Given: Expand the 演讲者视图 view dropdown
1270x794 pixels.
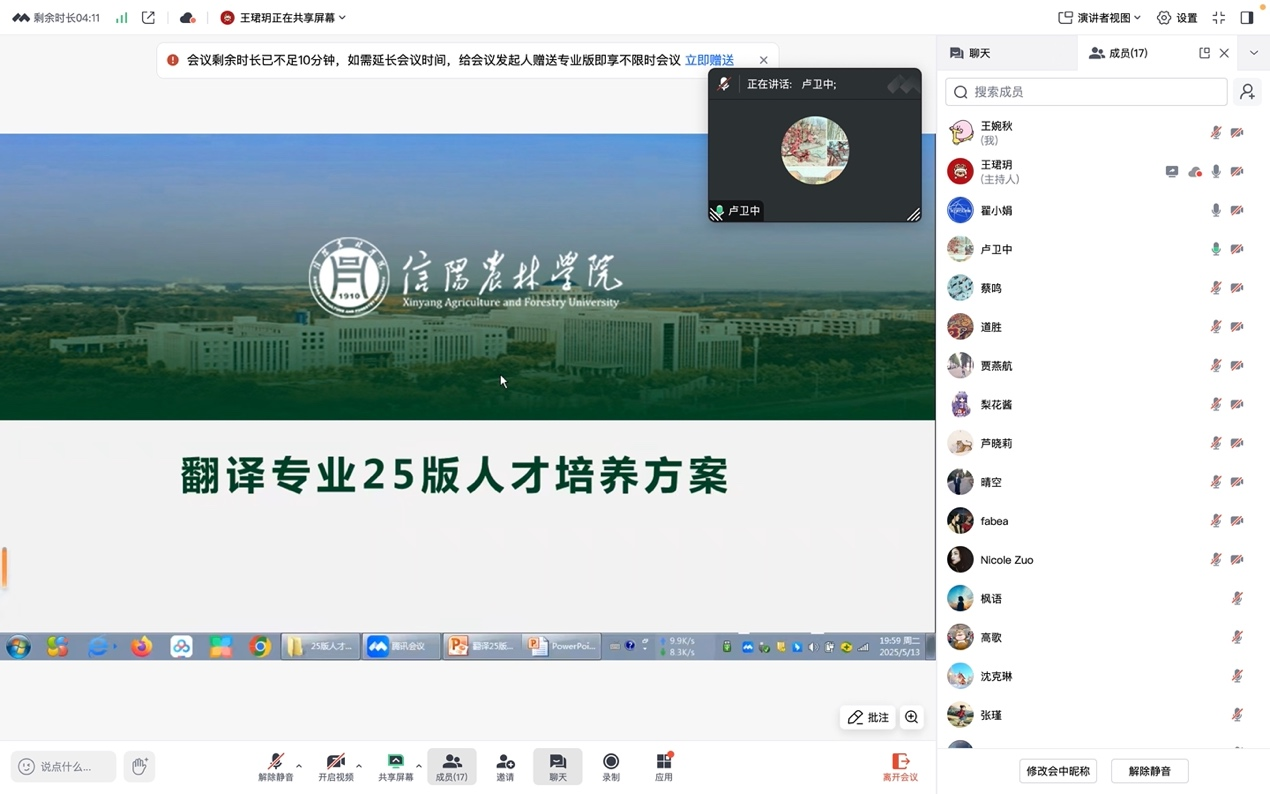Looking at the screenshot, I should [x=1099, y=18].
